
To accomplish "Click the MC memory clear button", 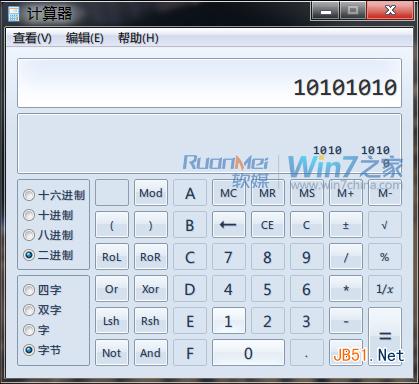I will pos(229,193).
